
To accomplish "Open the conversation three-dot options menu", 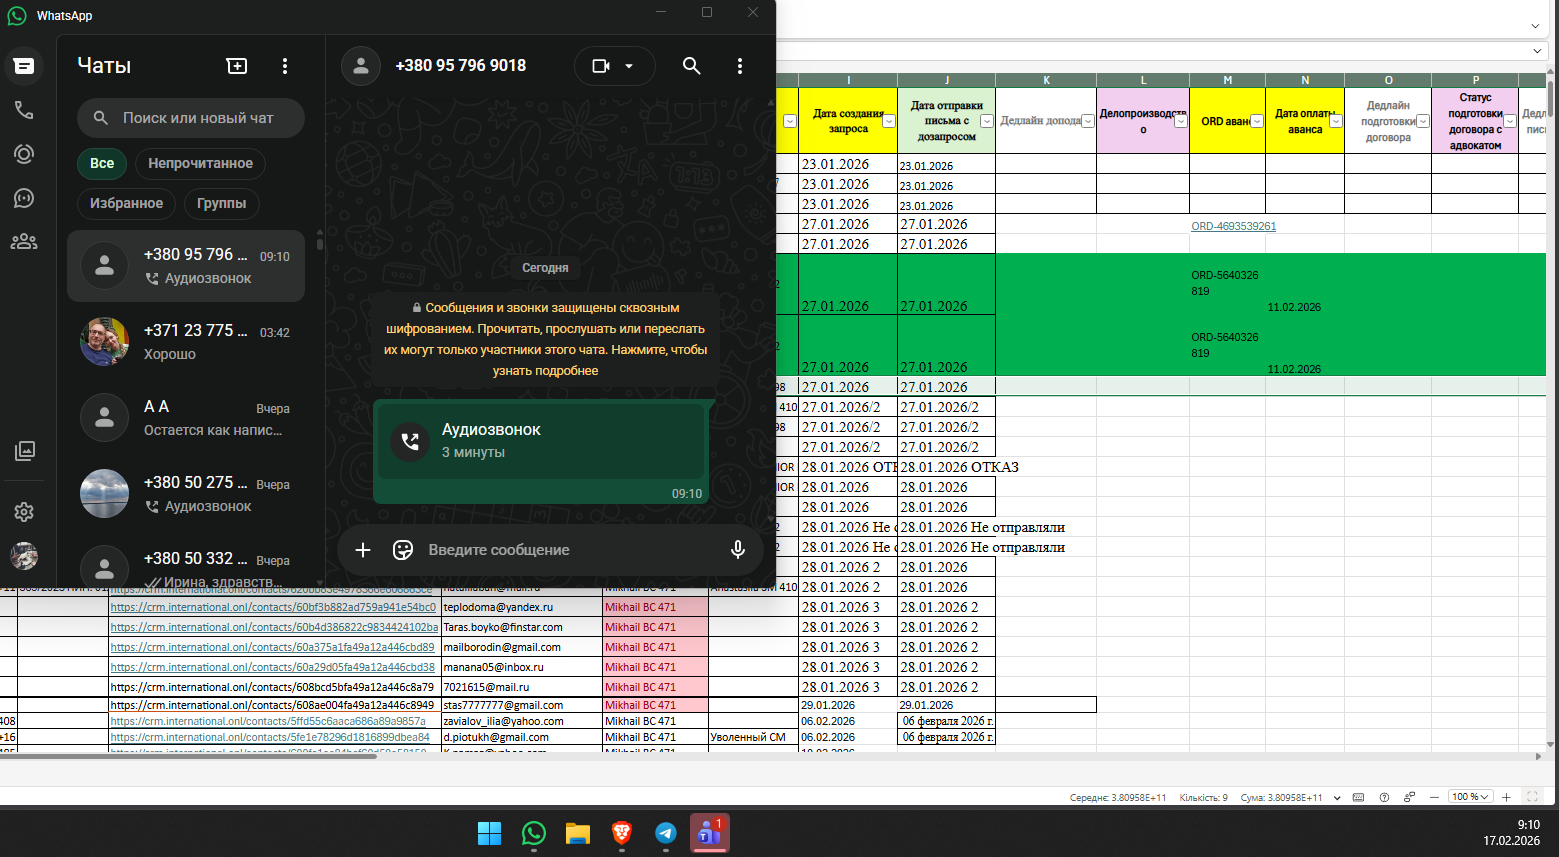I will [x=740, y=66].
